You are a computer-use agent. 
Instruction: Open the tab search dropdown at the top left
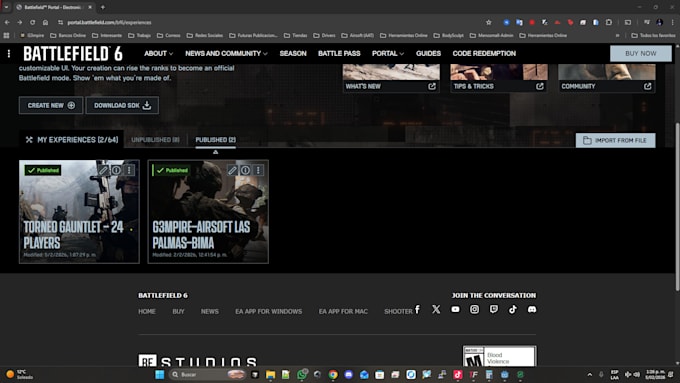point(6,7)
